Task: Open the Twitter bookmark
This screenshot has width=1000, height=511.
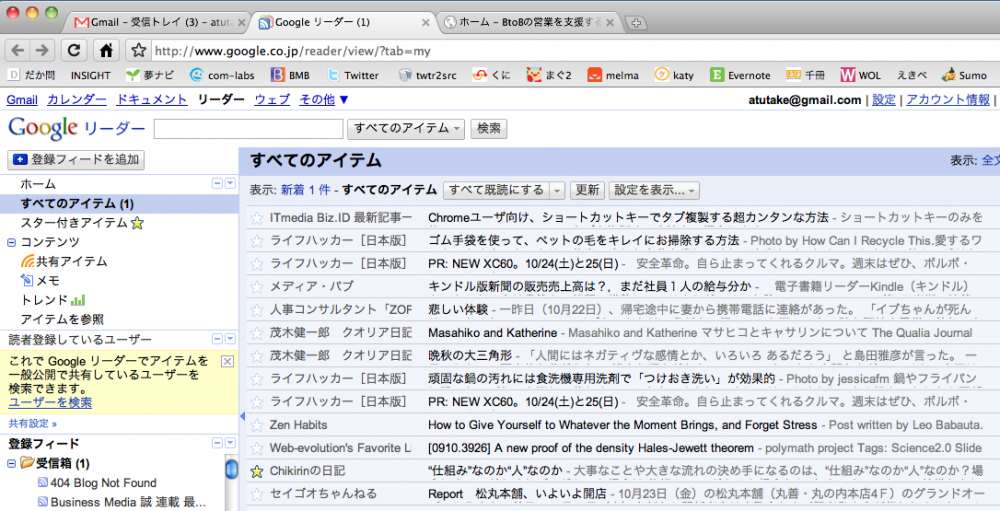Action: pyautogui.click(x=353, y=75)
